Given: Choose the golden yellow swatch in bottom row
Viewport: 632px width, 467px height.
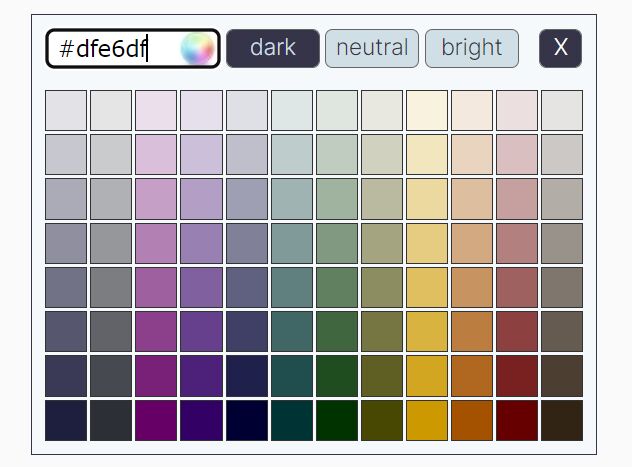Looking at the screenshot, I should pyautogui.click(x=427, y=420).
